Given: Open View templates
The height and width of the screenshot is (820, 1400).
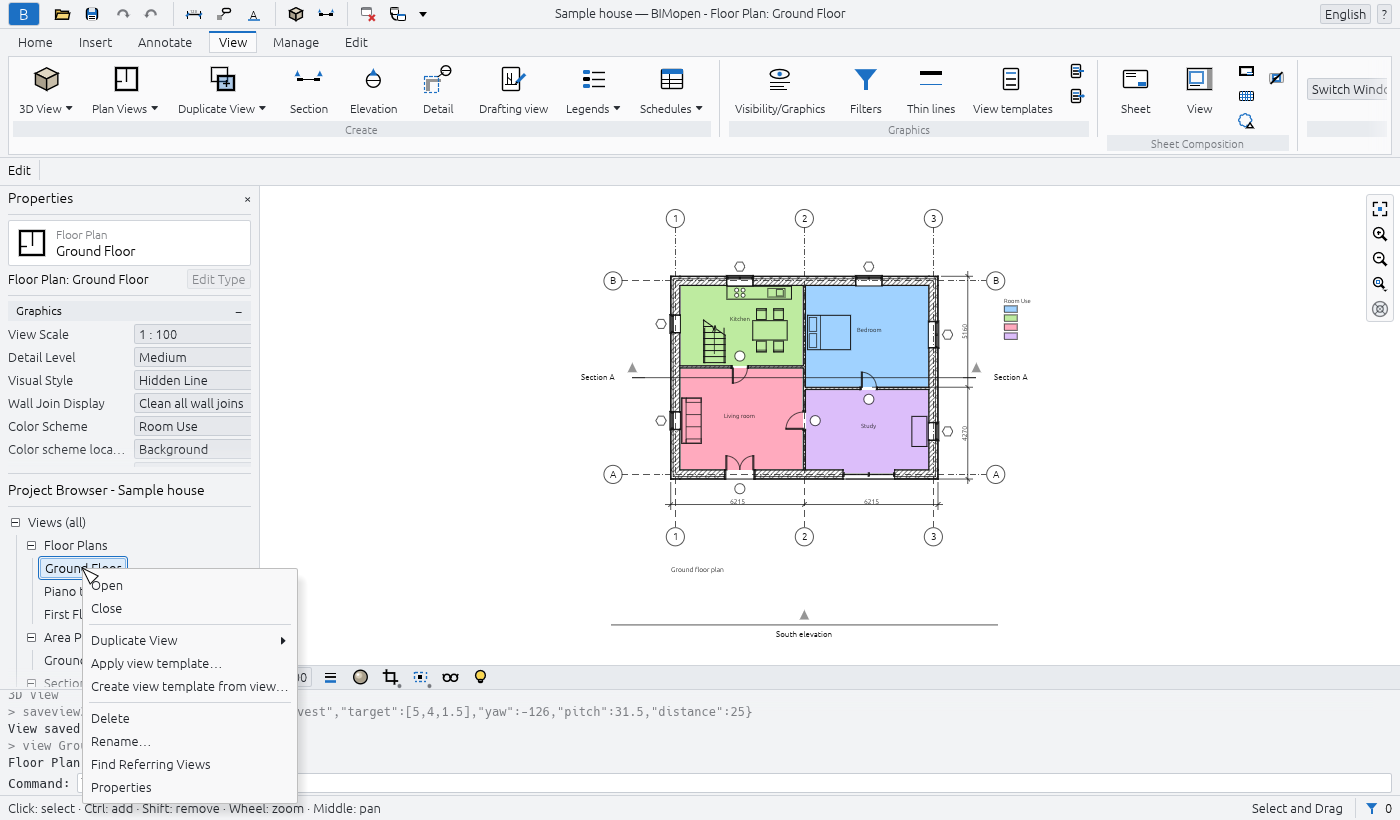Looking at the screenshot, I should pyautogui.click(x=1012, y=91).
